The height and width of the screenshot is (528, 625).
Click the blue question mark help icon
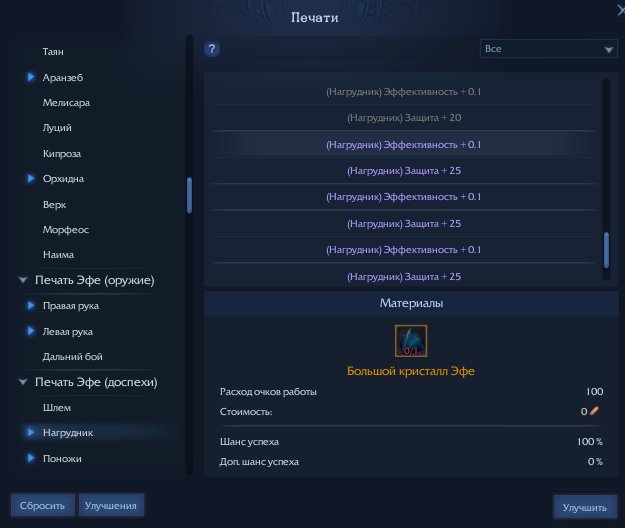[212, 49]
